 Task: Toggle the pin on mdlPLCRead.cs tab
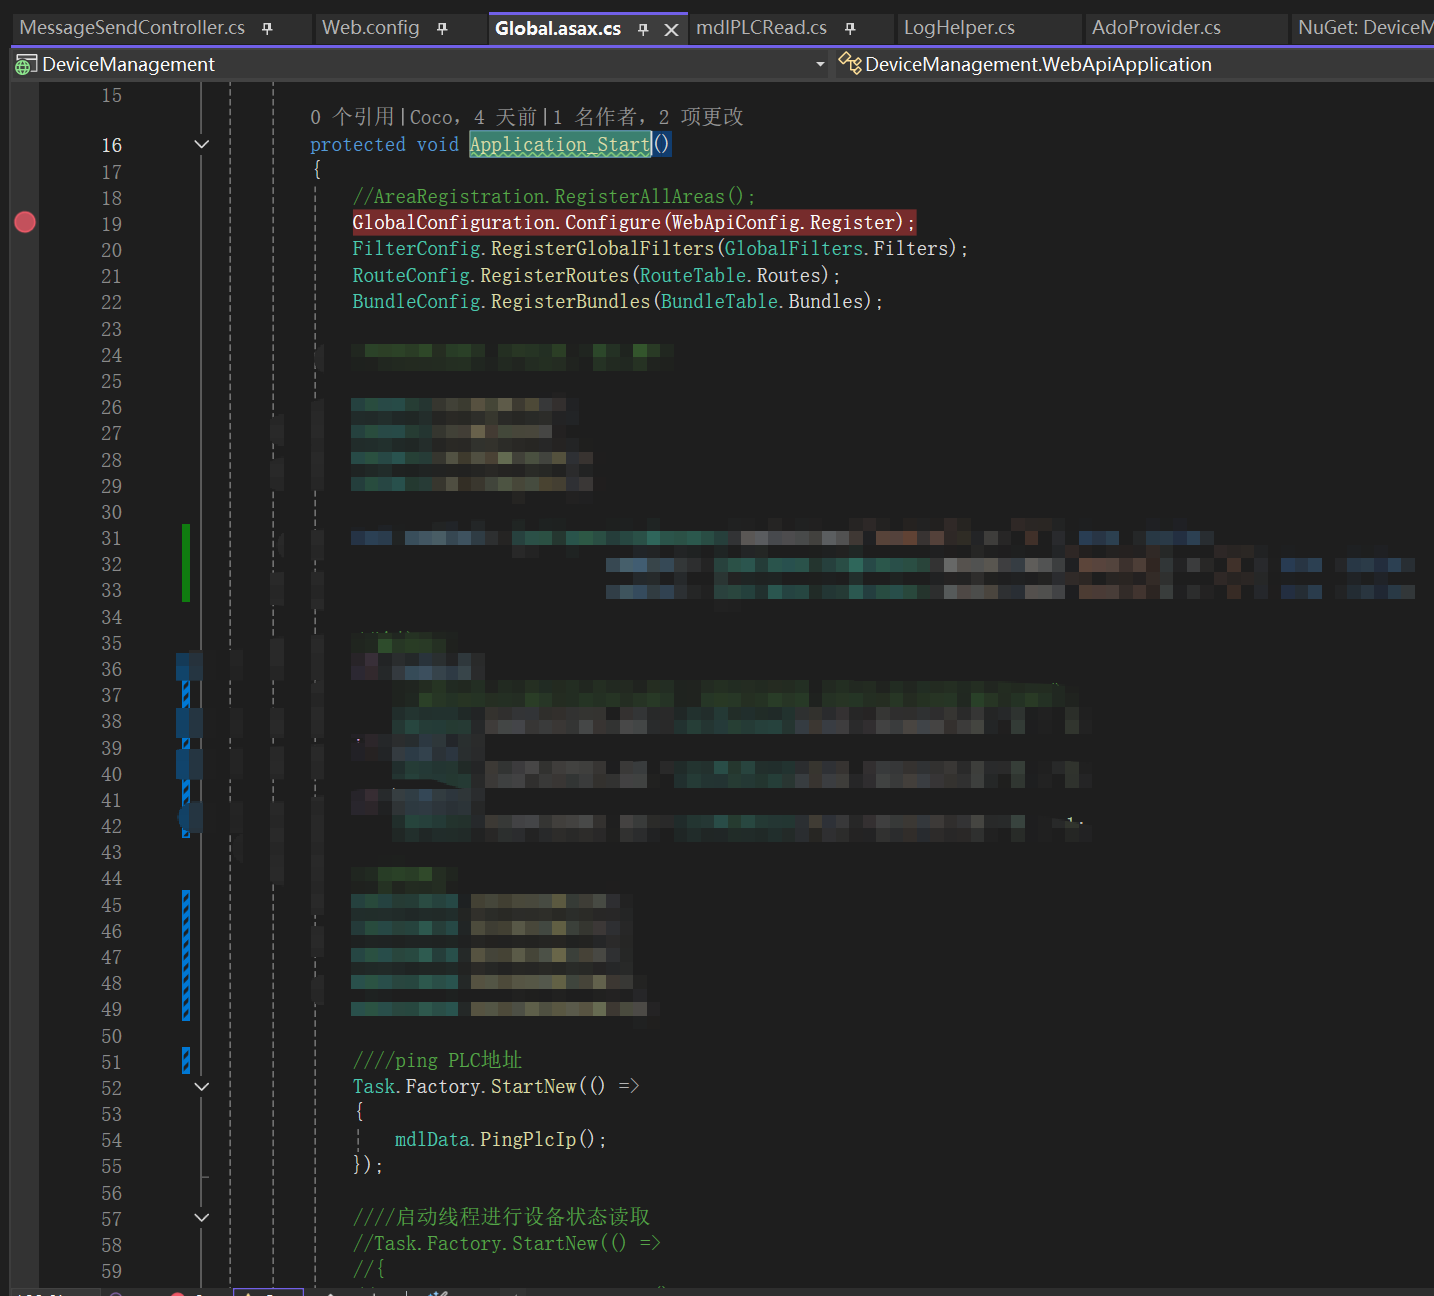pyautogui.click(x=850, y=29)
